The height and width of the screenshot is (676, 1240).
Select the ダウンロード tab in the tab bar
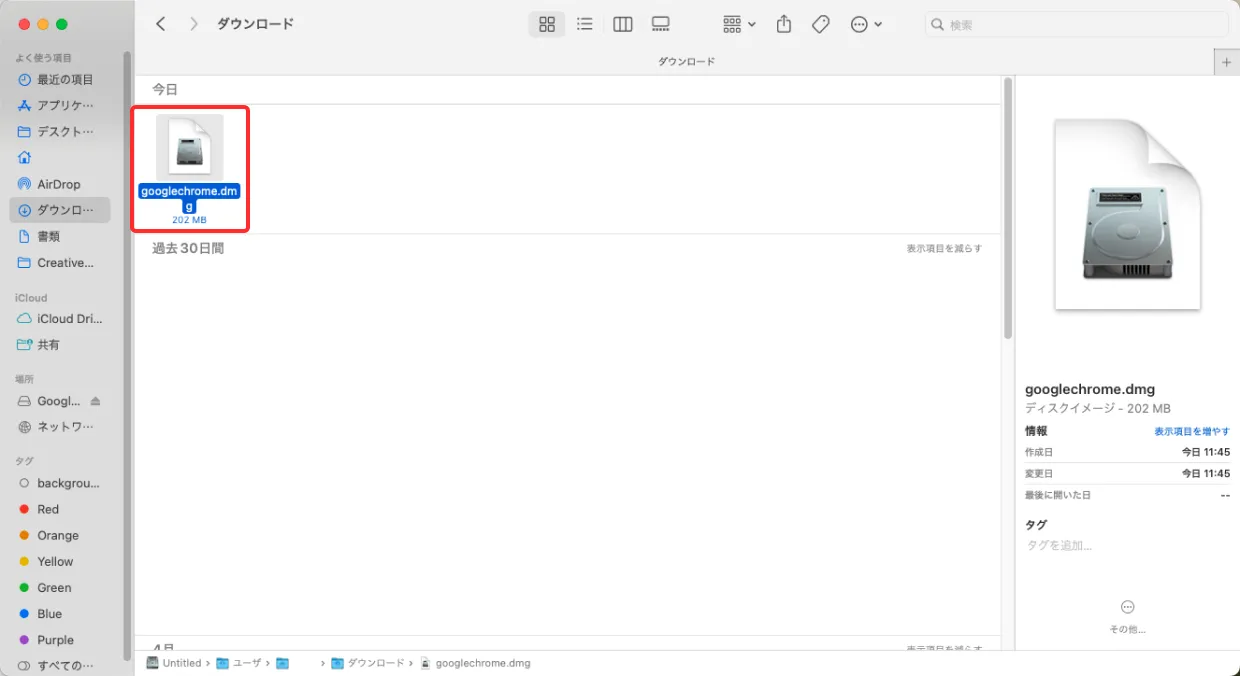tap(686, 62)
